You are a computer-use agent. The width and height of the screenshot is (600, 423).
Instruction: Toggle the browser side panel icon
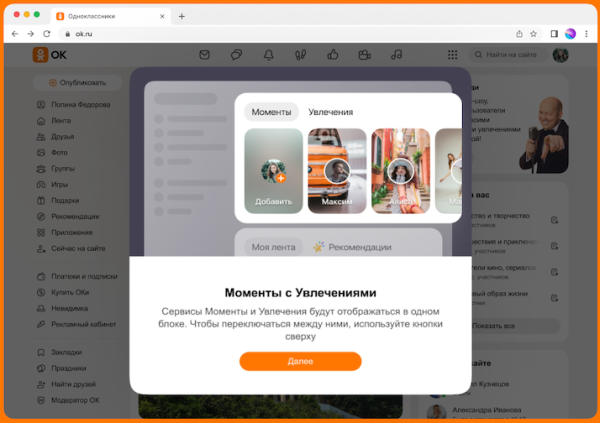554,34
